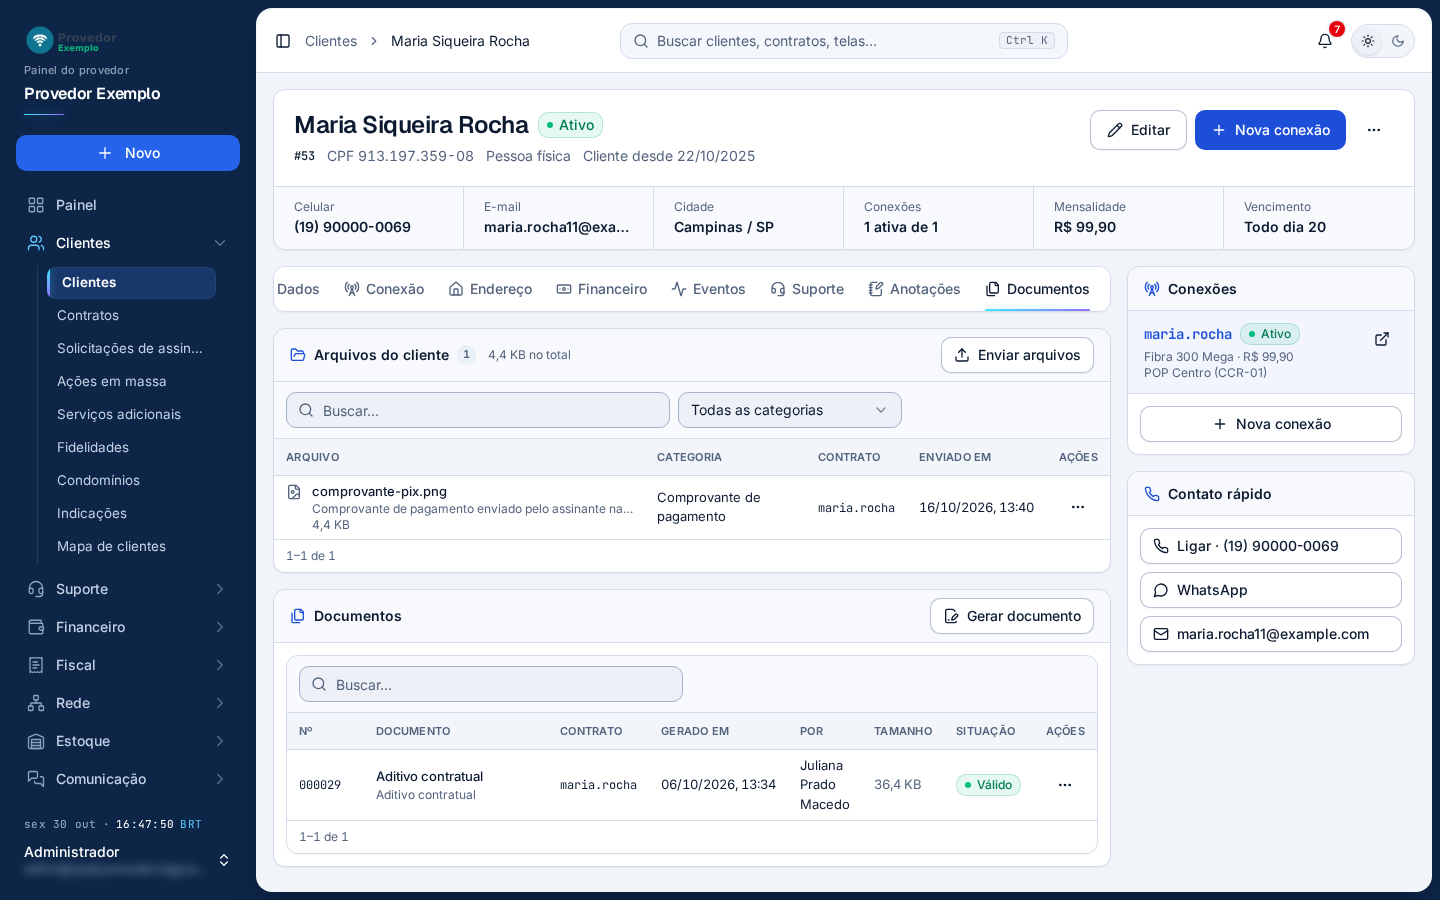Open the Eventos tab
Image resolution: width=1440 pixels, height=900 pixels.
pyautogui.click(x=709, y=289)
